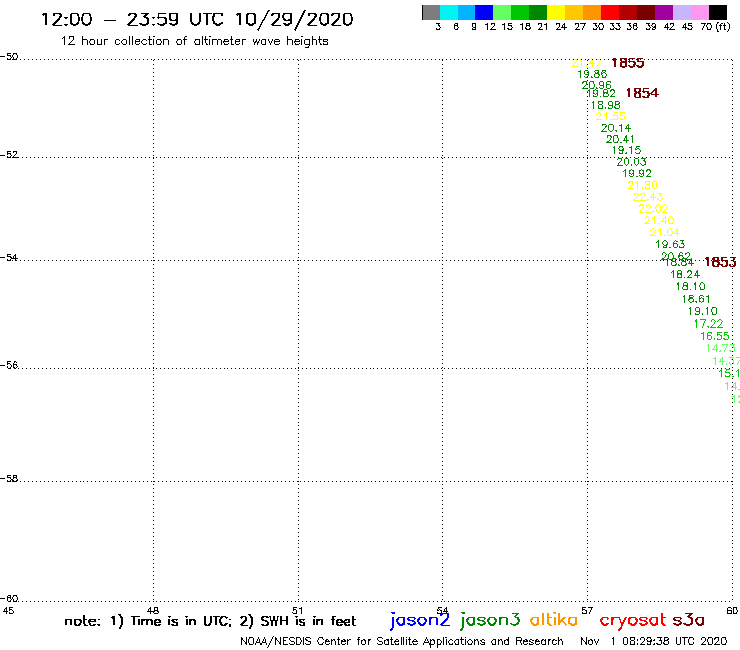Viewport: 740px width, 650px height.
Task: Click the gray swatch in the color legend
Action: pos(431,12)
